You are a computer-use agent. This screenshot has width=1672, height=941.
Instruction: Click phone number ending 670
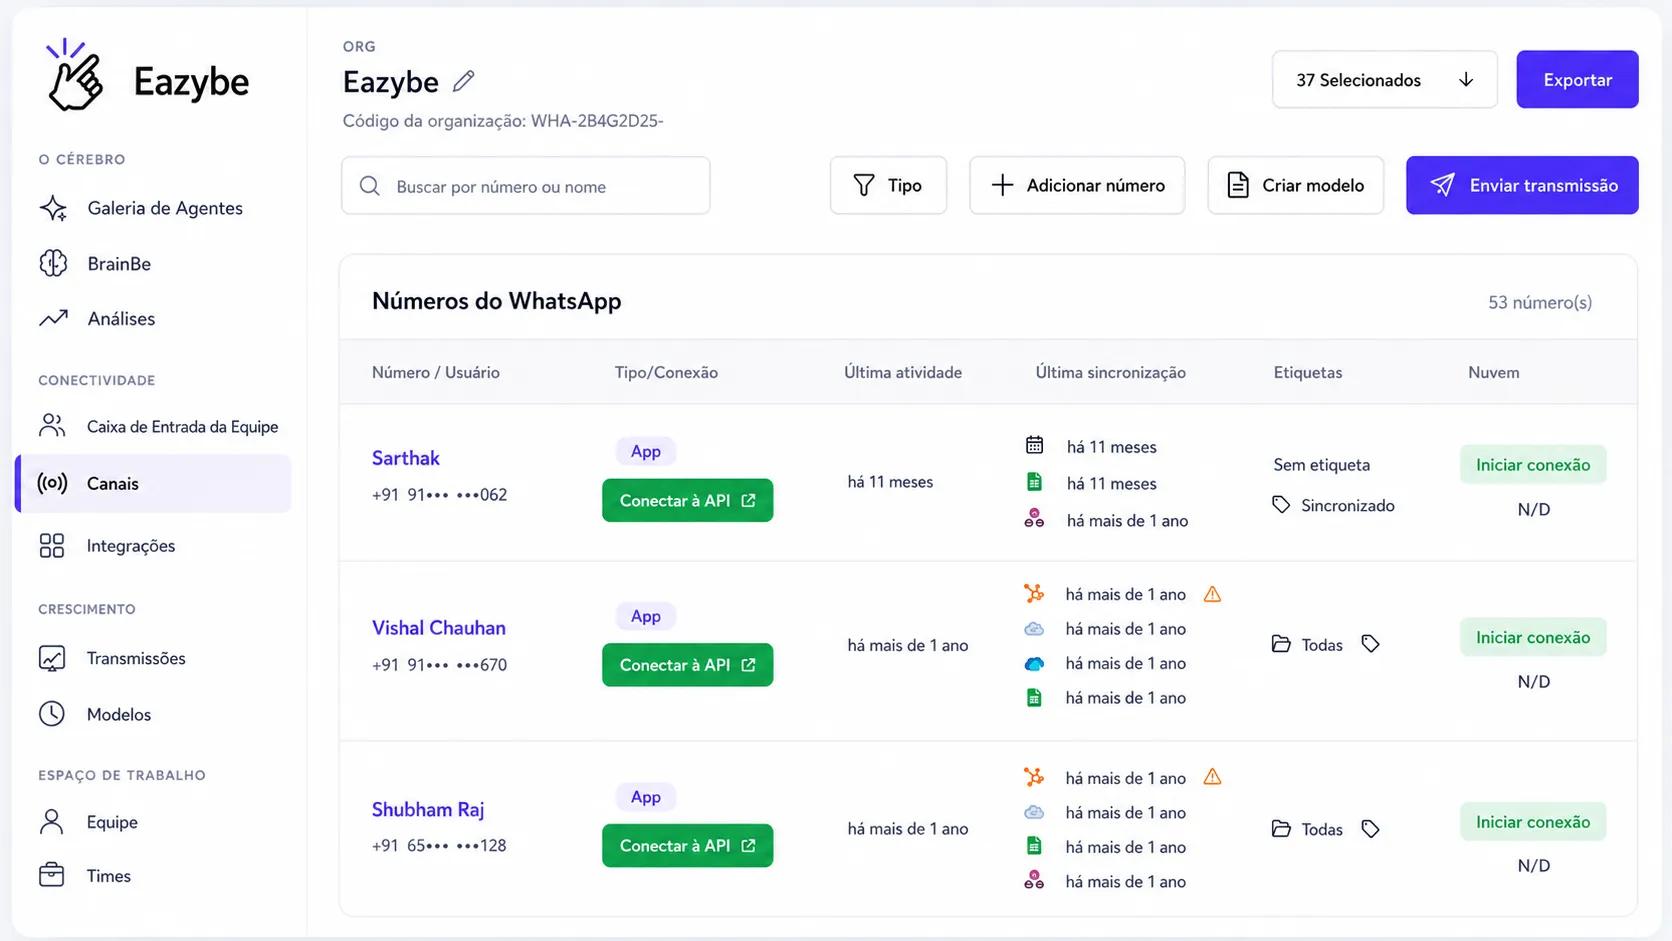click(439, 665)
